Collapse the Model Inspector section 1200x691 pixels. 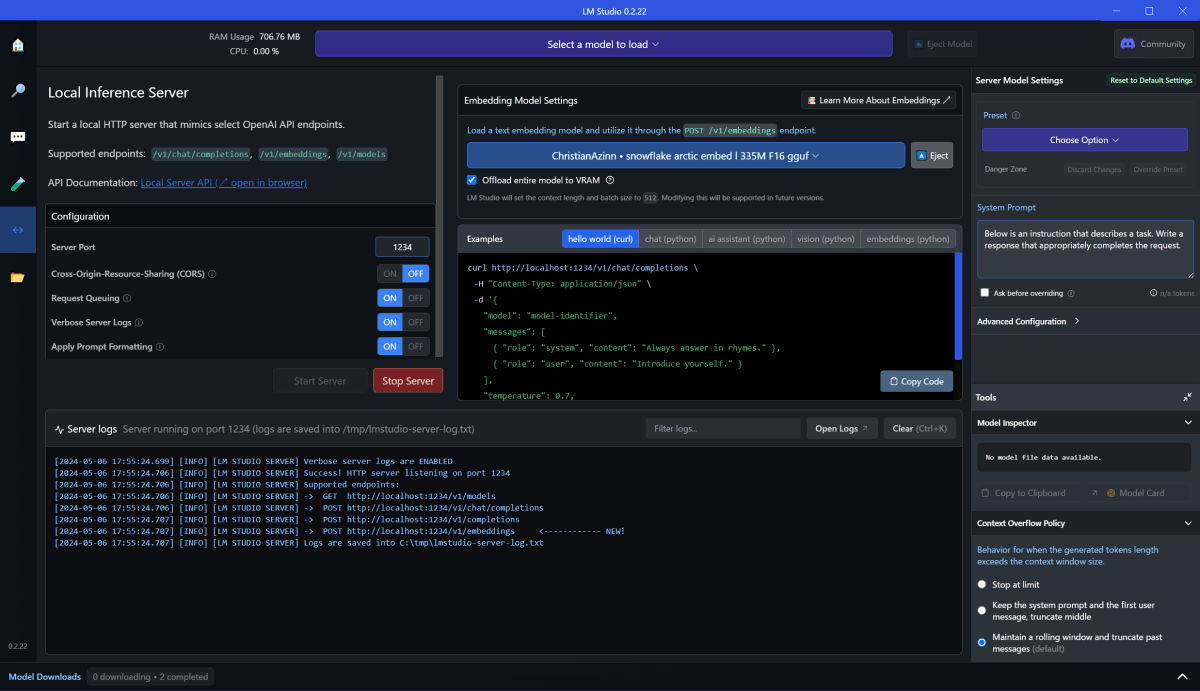tap(1187, 423)
